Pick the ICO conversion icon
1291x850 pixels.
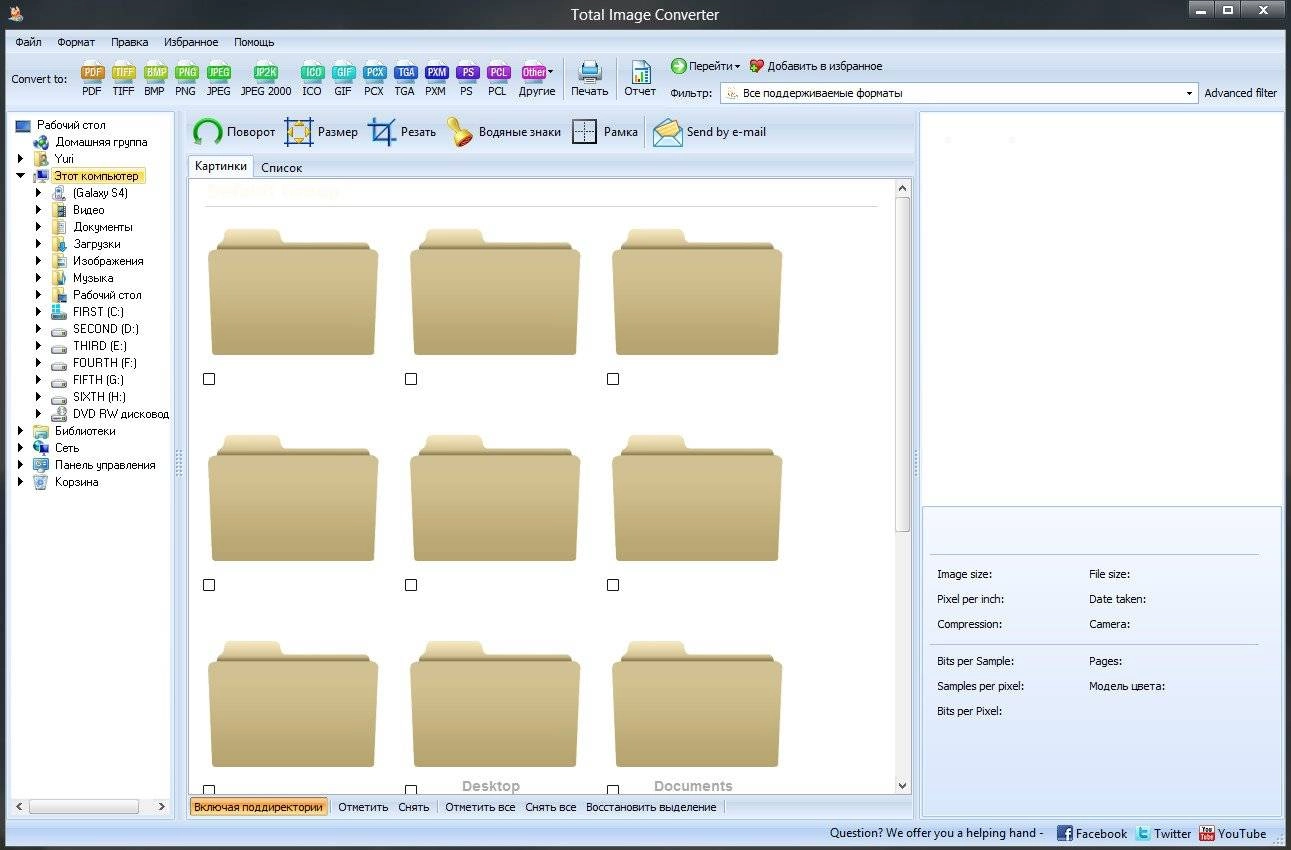click(312, 79)
